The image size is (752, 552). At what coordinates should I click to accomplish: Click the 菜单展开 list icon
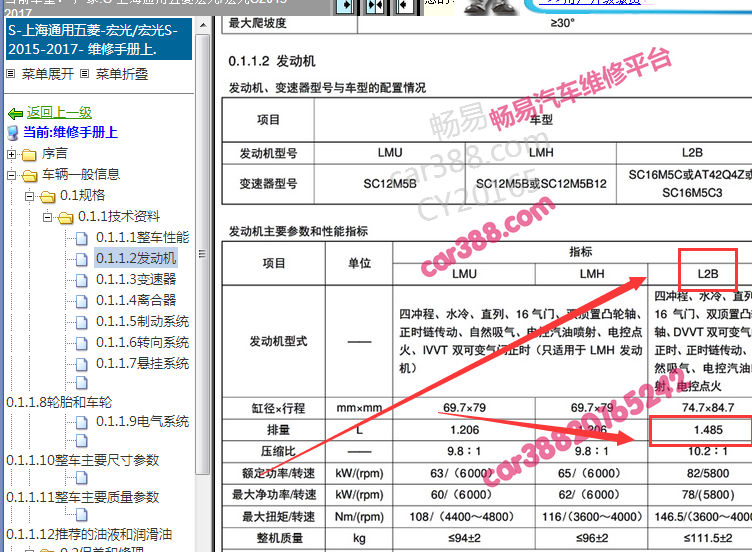coord(11,74)
